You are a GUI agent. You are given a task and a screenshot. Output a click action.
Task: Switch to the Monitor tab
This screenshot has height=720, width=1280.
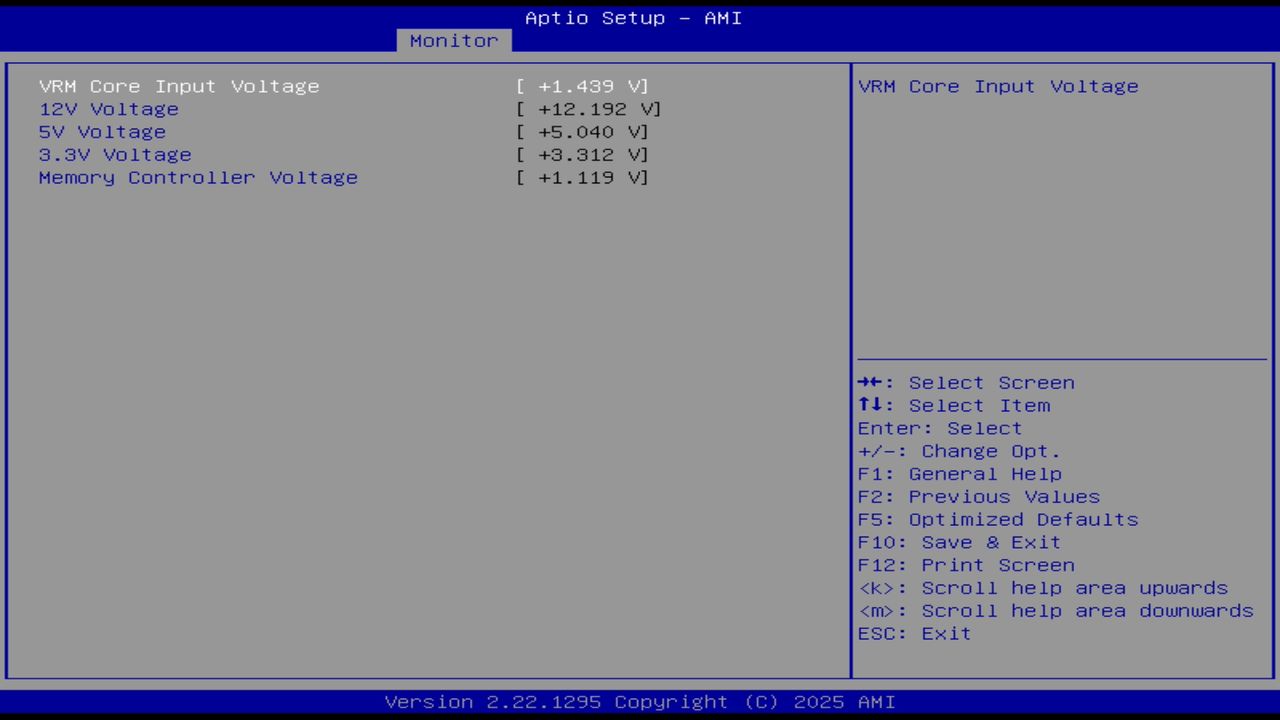click(x=453, y=40)
